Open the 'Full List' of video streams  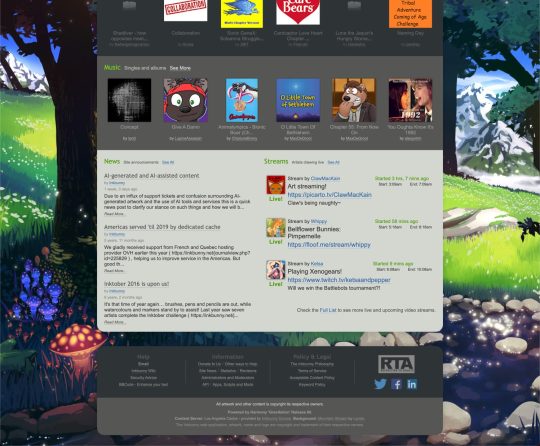[x=328, y=310]
